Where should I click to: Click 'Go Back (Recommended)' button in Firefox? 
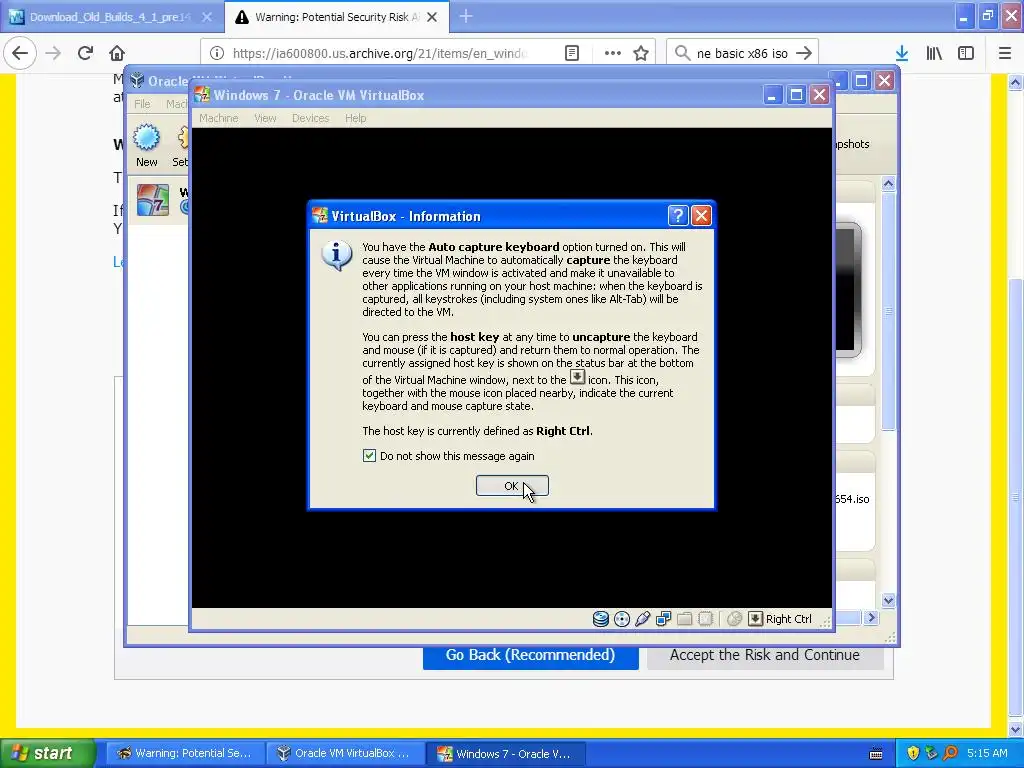[530, 656]
